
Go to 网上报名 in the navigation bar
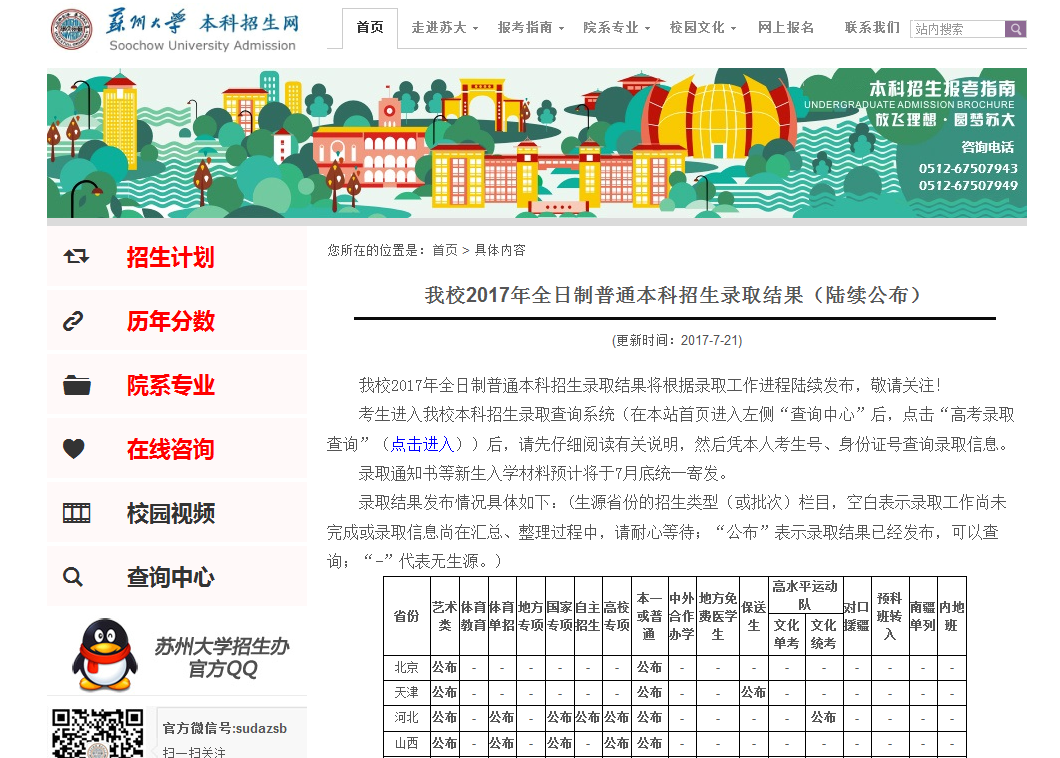[x=786, y=28]
